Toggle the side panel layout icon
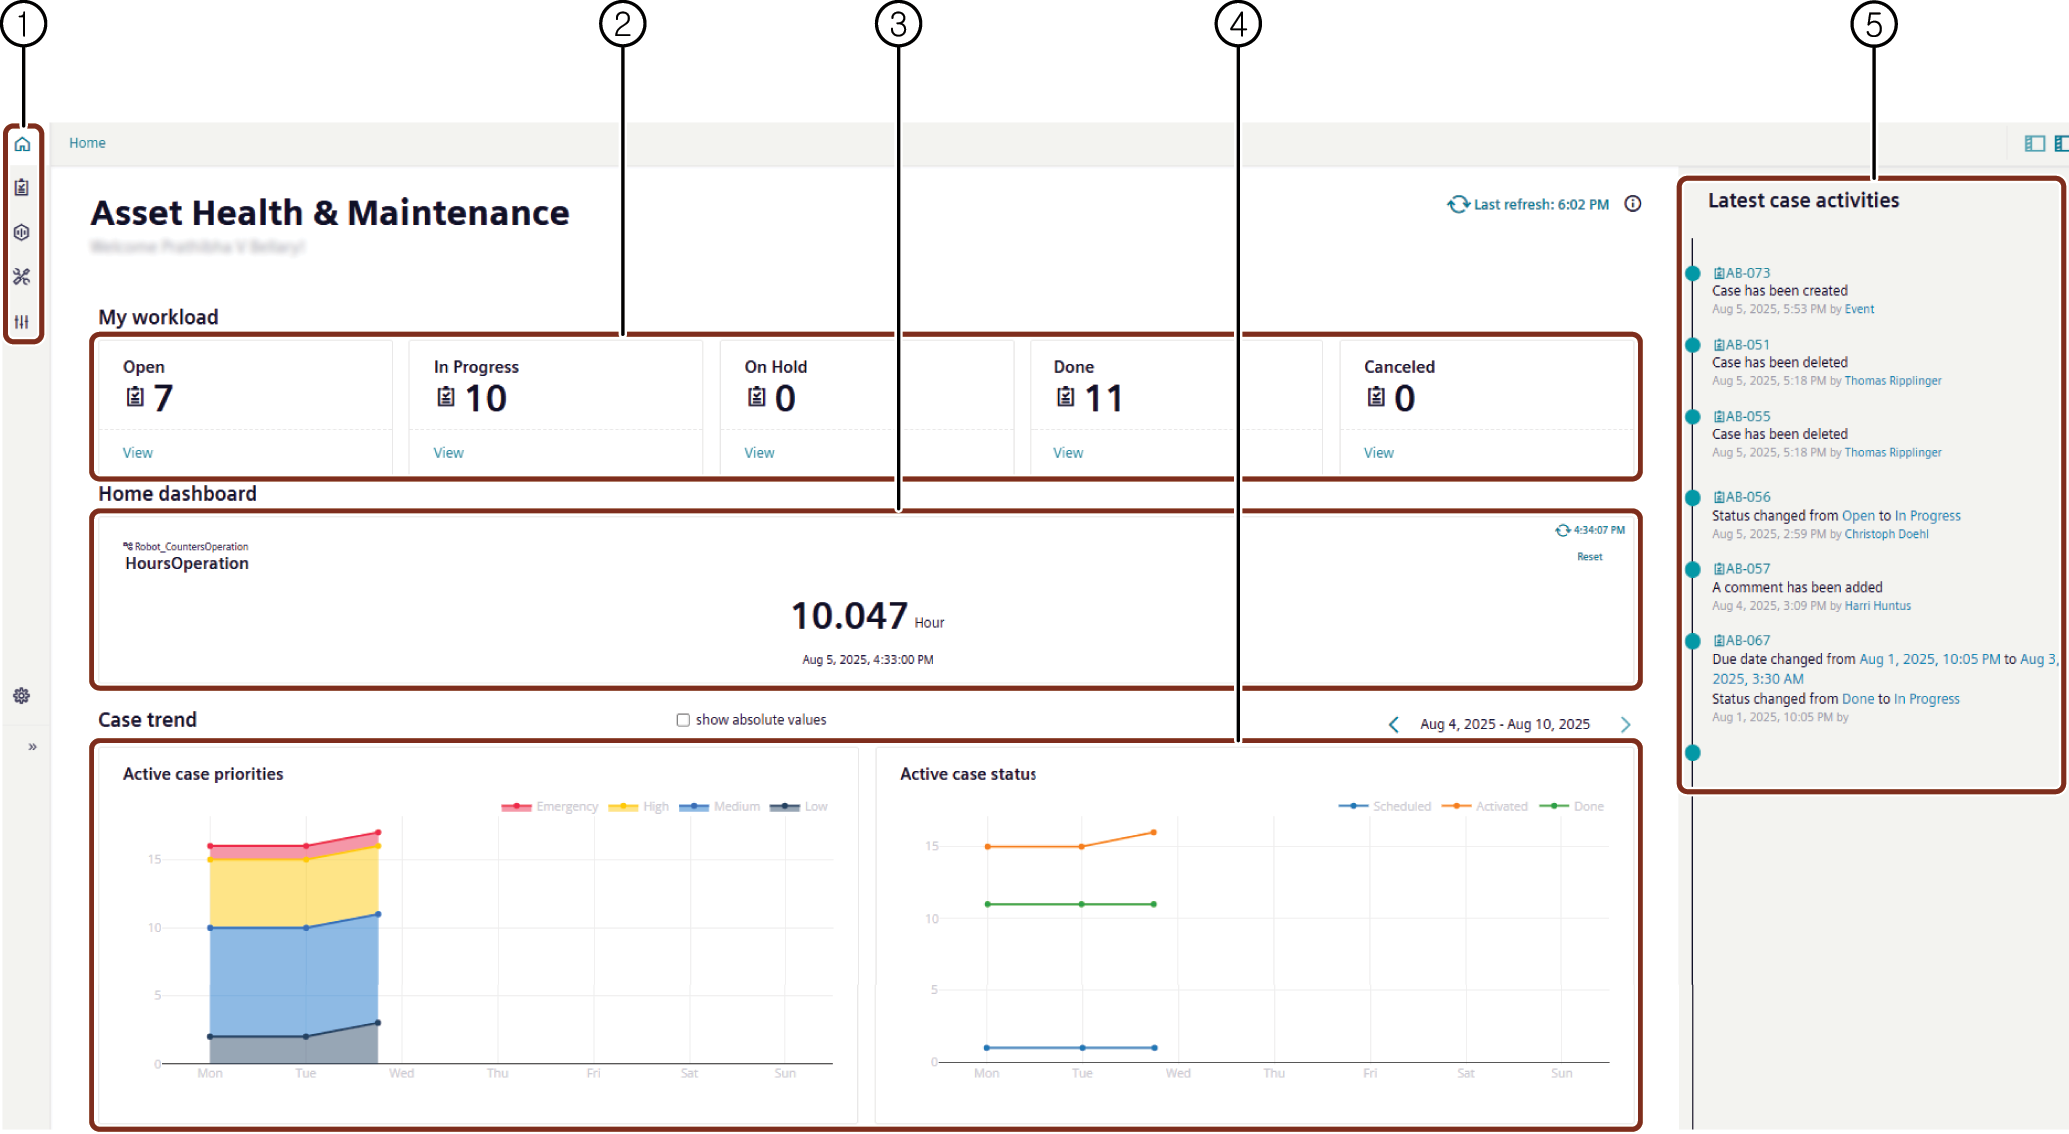Screen dimensions: 2069x1134 (x=2034, y=144)
